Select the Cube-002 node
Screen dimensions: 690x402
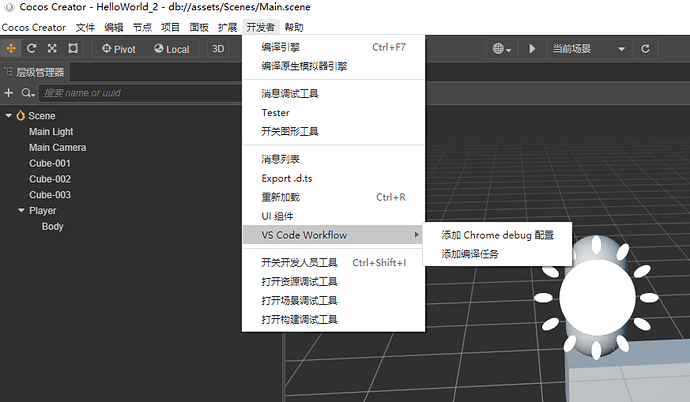coord(50,179)
